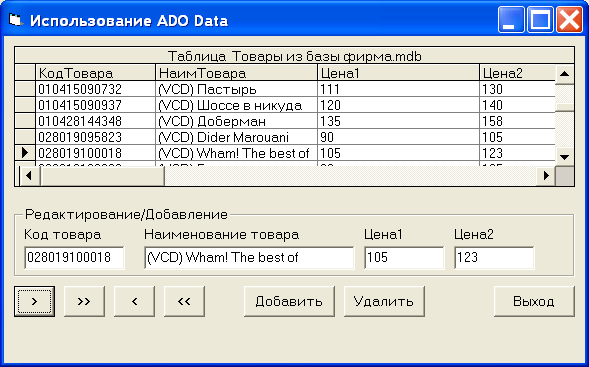The height and width of the screenshot is (367, 589).
Task: Click grid cell (VCD) Wham! The best of
Action: pos(237,153)
